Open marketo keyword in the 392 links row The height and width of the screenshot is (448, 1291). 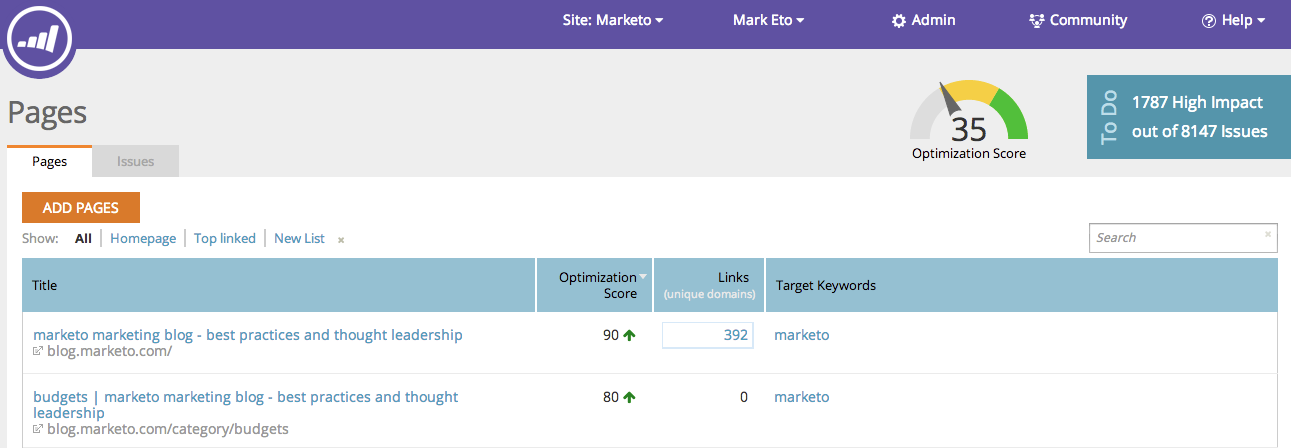802,335
